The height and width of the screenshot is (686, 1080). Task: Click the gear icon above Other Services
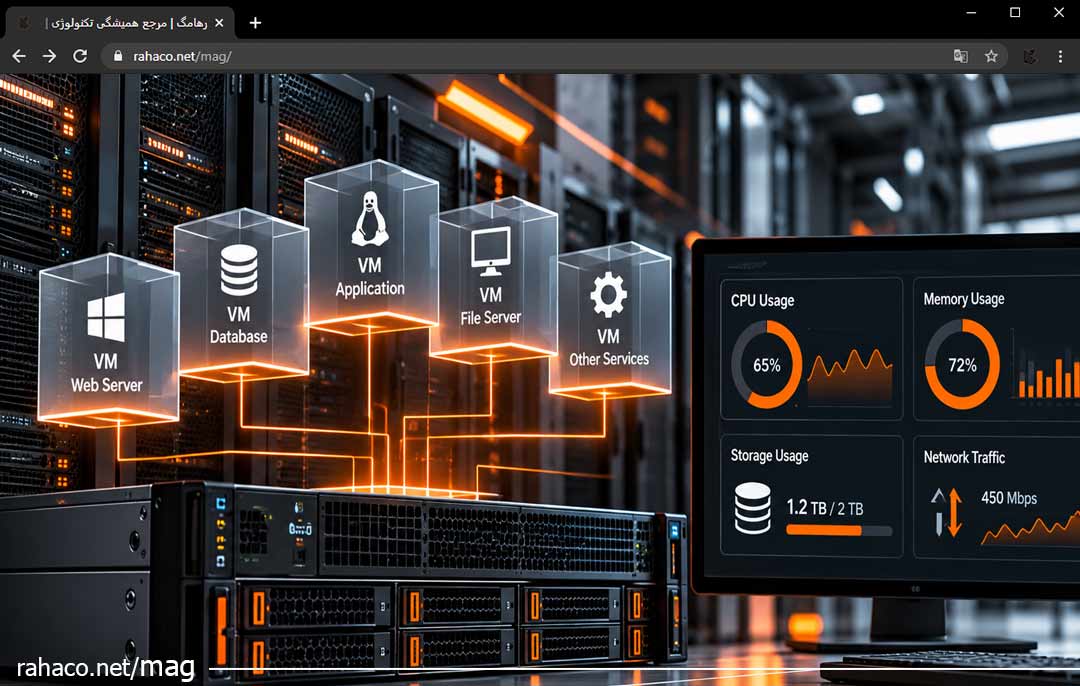[x=608, y=294]
